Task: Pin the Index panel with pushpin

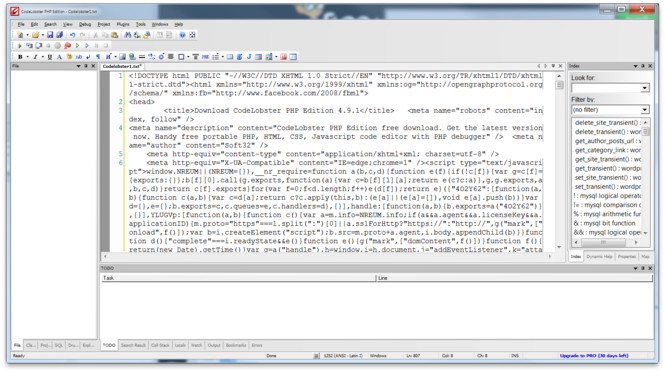Action: 643,66
